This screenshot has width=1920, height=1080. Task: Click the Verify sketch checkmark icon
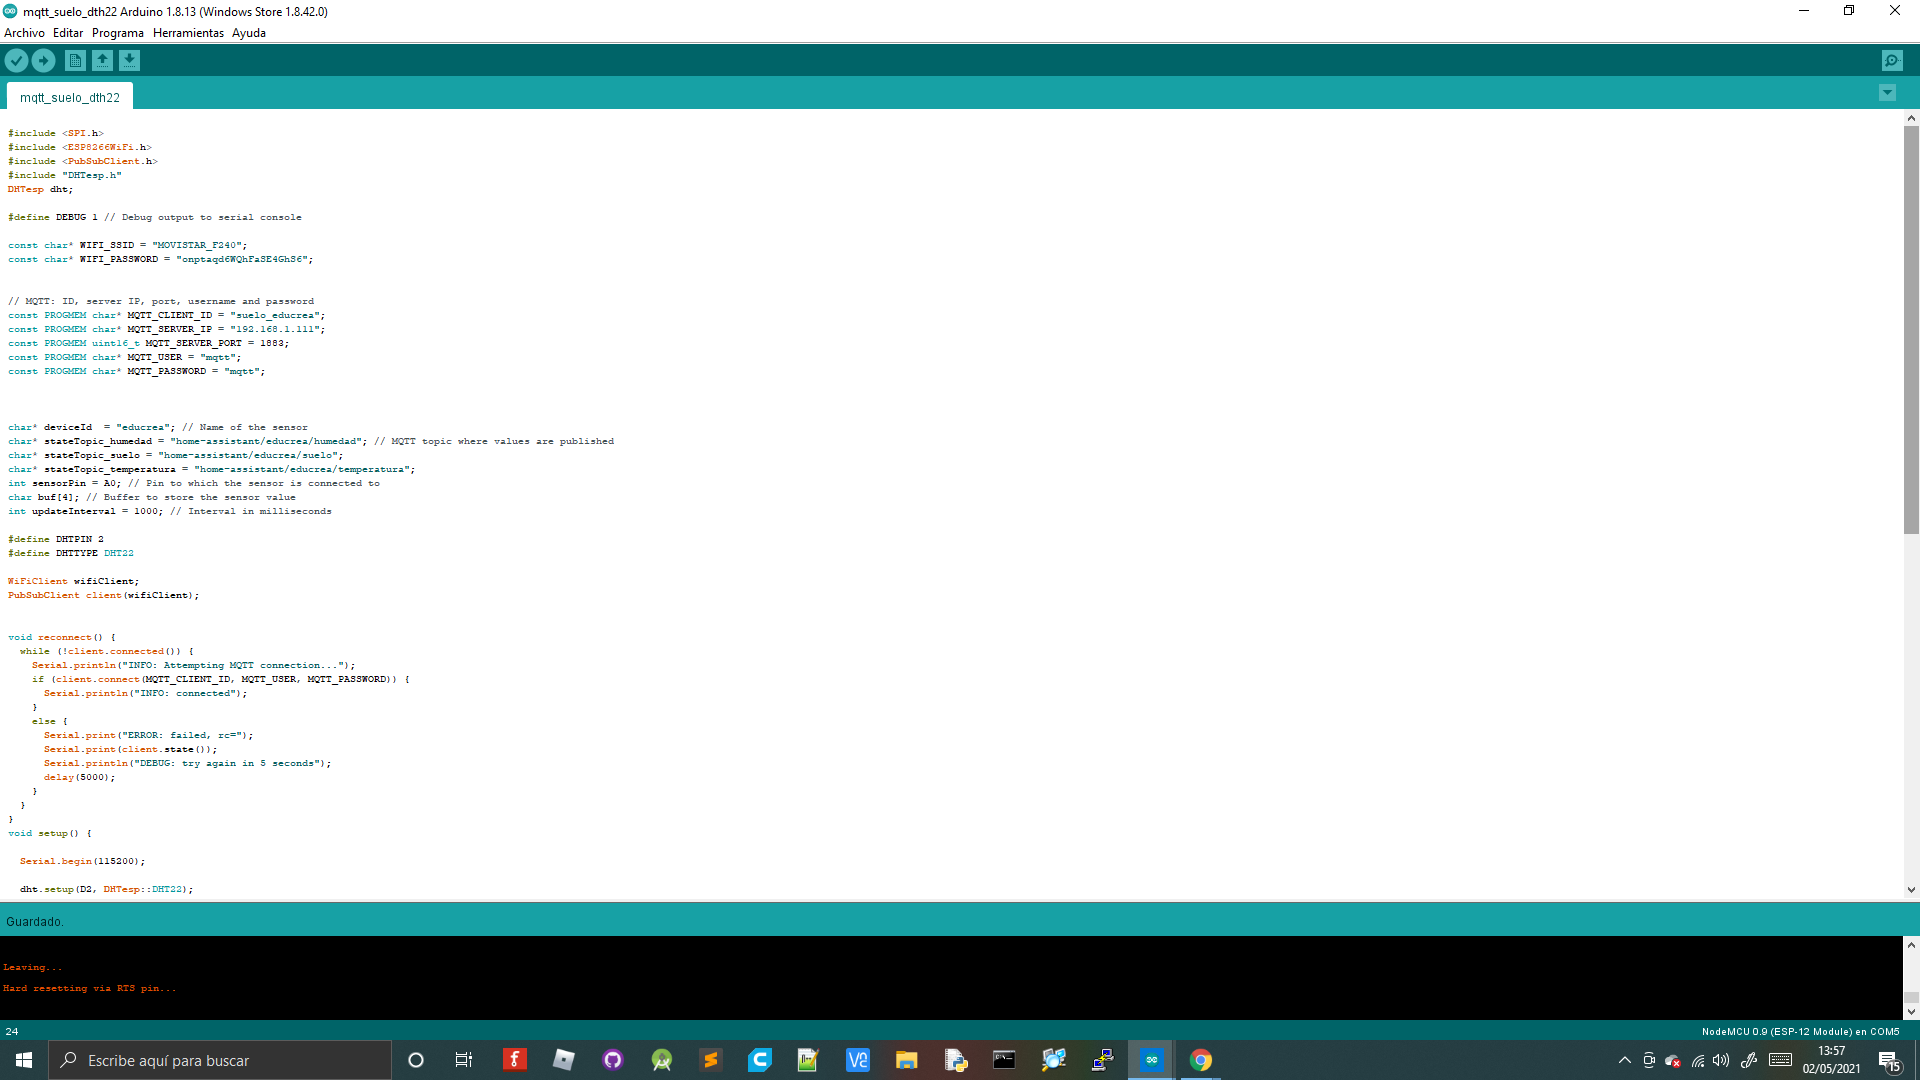pyautogui.click(x=16, y=61)
